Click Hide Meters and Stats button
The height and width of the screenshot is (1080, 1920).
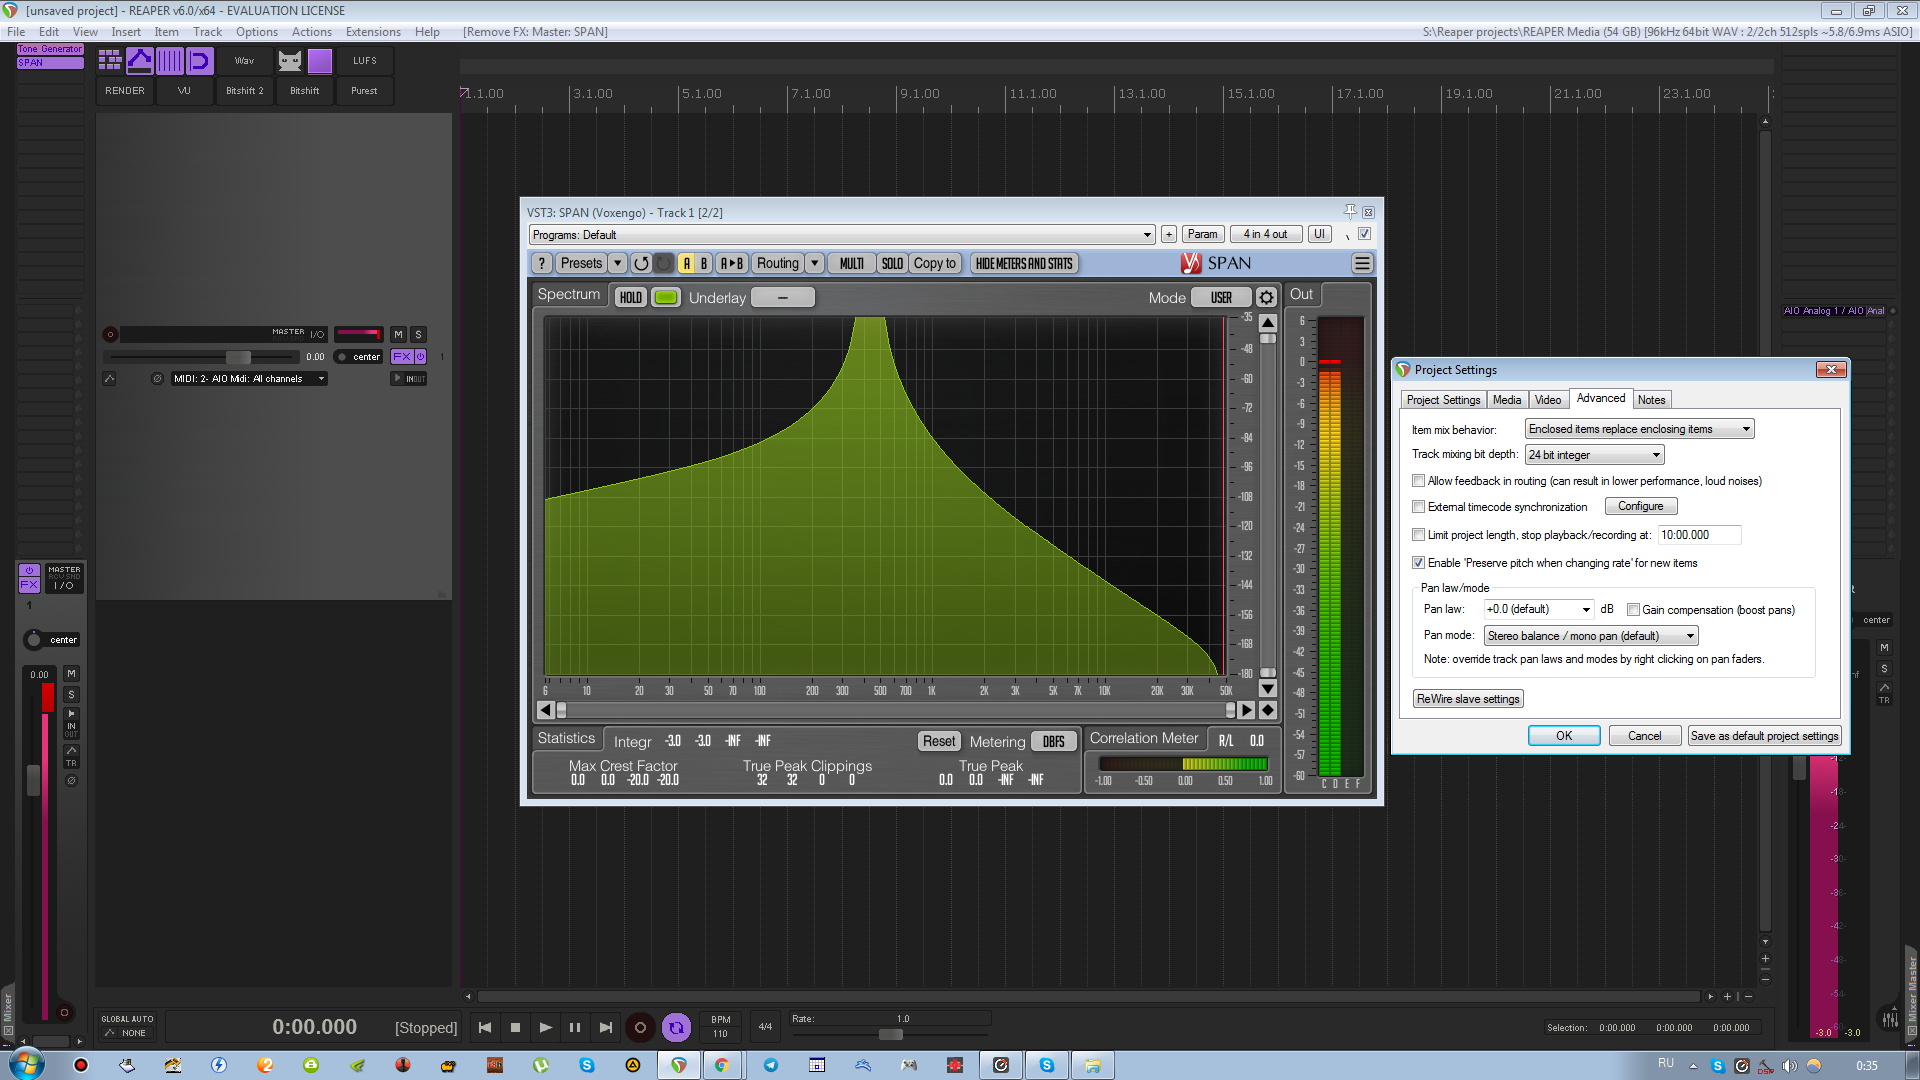[1024, 263]
